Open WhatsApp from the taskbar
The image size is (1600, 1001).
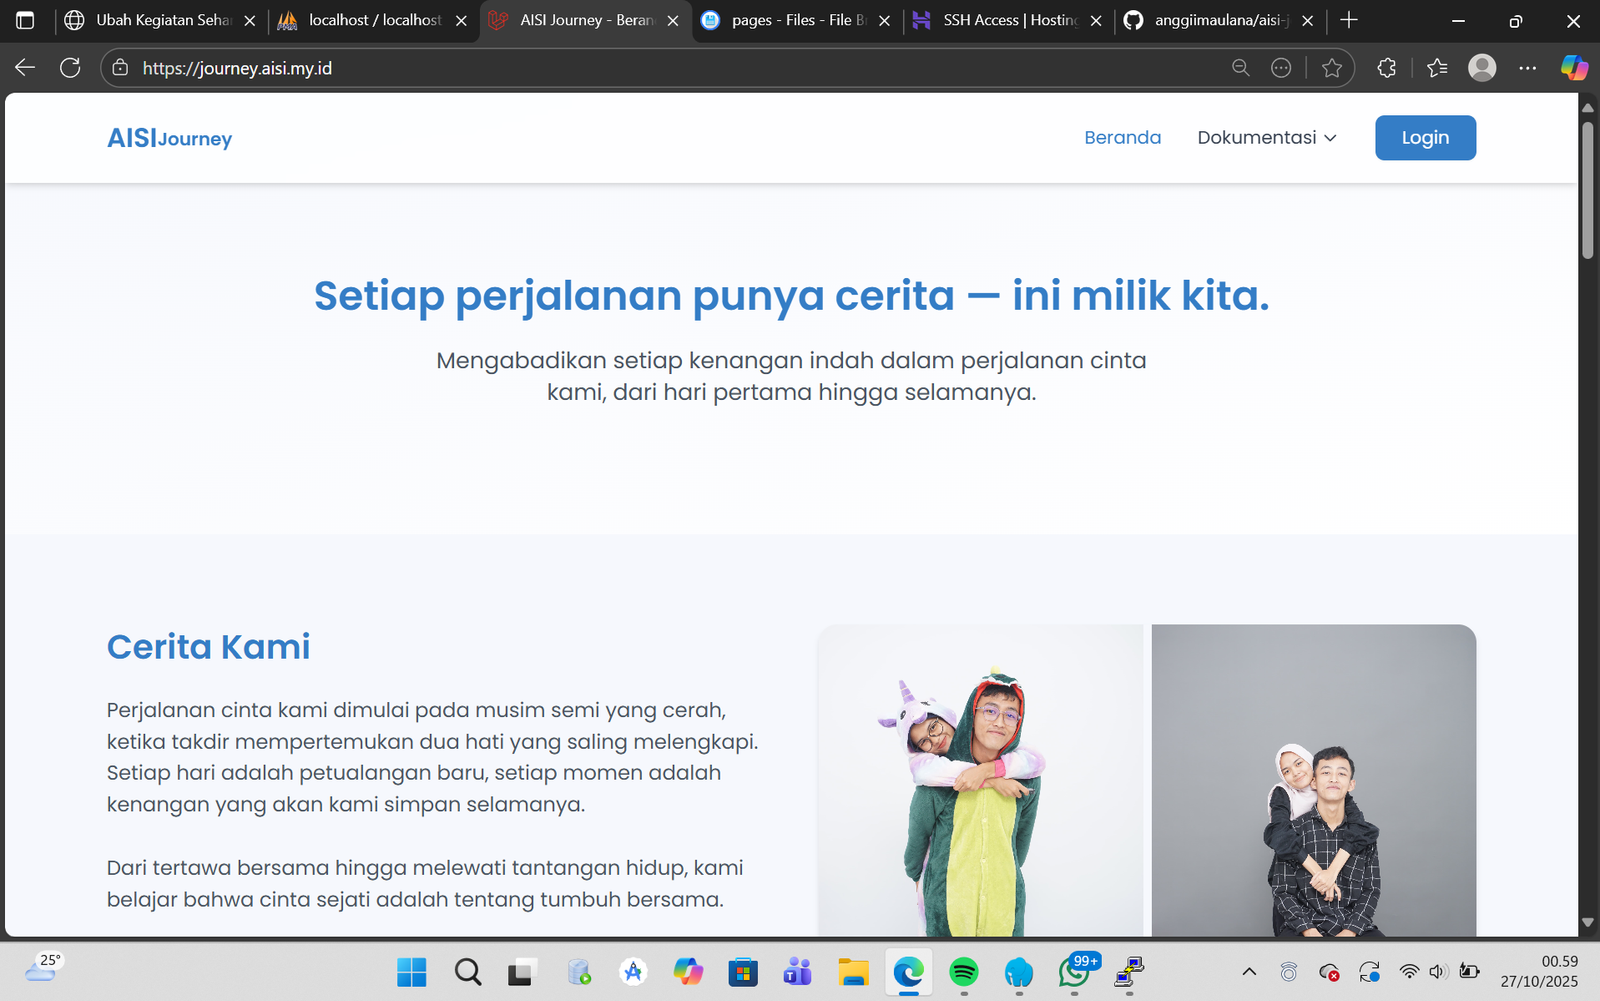[1073, 971]
